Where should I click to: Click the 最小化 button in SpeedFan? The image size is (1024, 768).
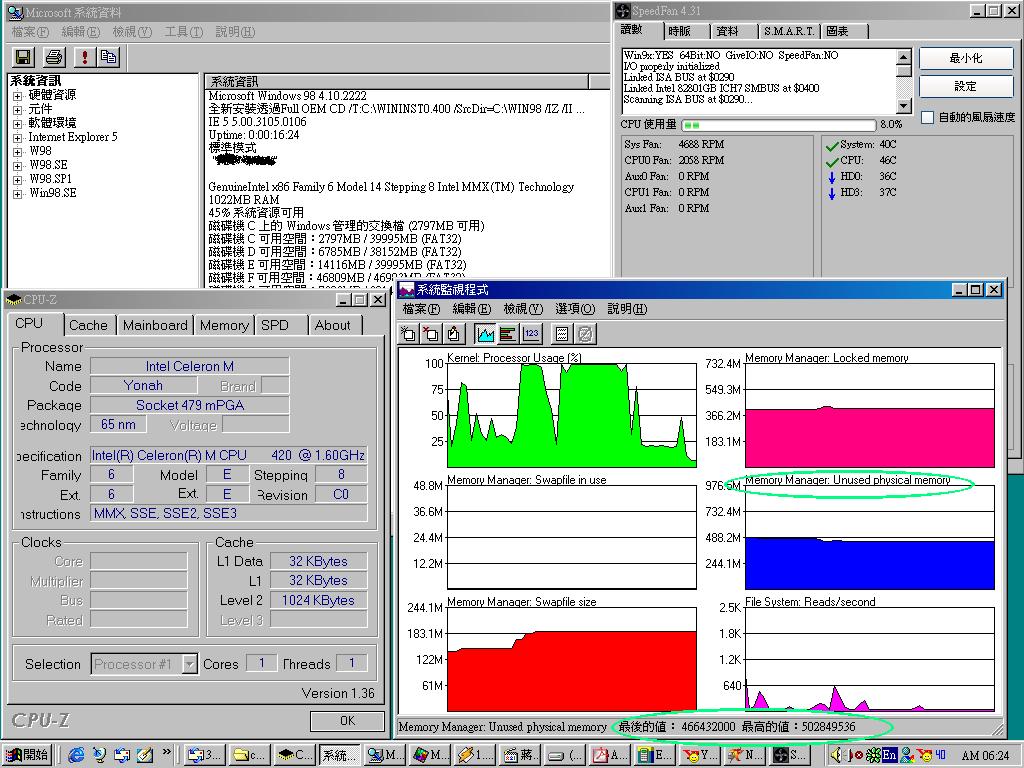tap(965, 58)
